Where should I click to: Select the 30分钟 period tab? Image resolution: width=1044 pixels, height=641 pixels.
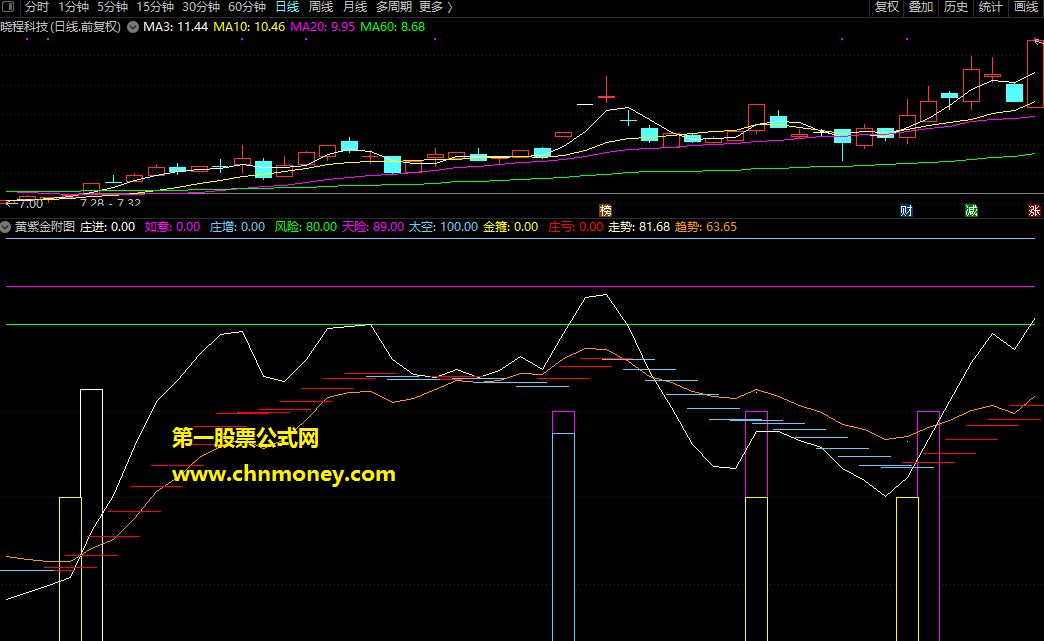click(x=201, y=7)
